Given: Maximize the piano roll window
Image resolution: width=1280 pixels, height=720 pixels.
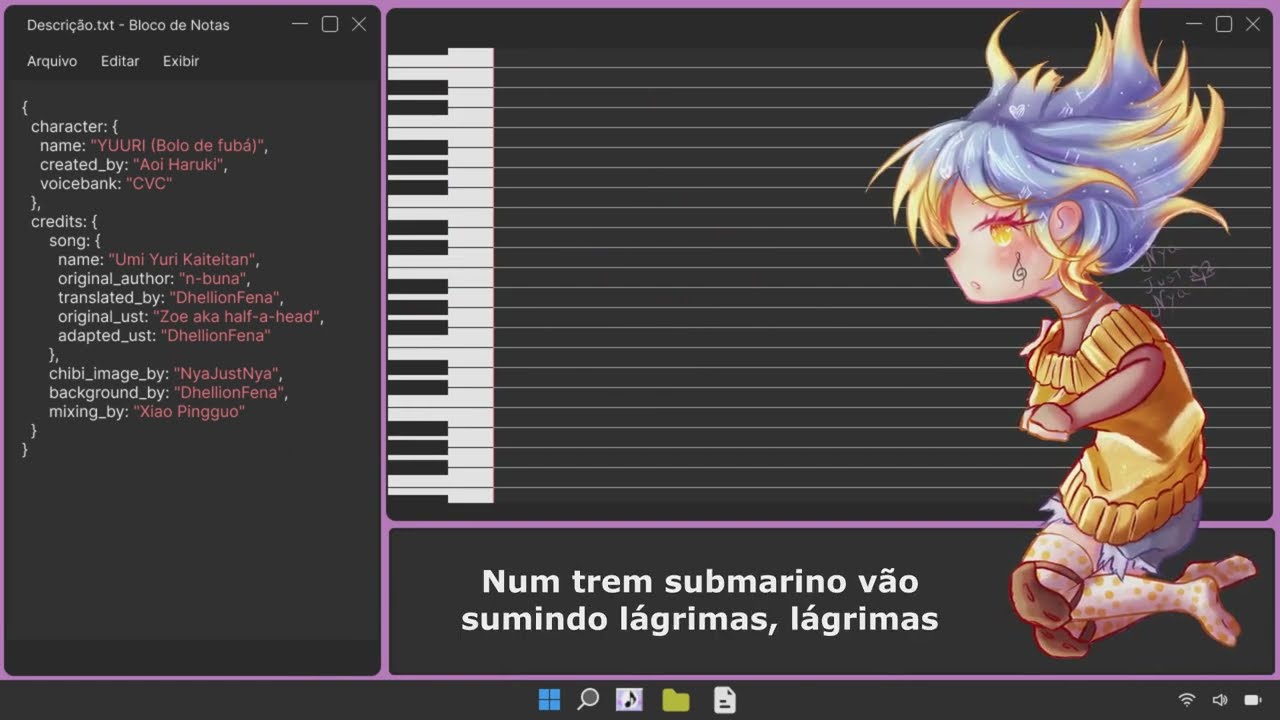Looking at the screenshot, I should tap(1224, 24).
